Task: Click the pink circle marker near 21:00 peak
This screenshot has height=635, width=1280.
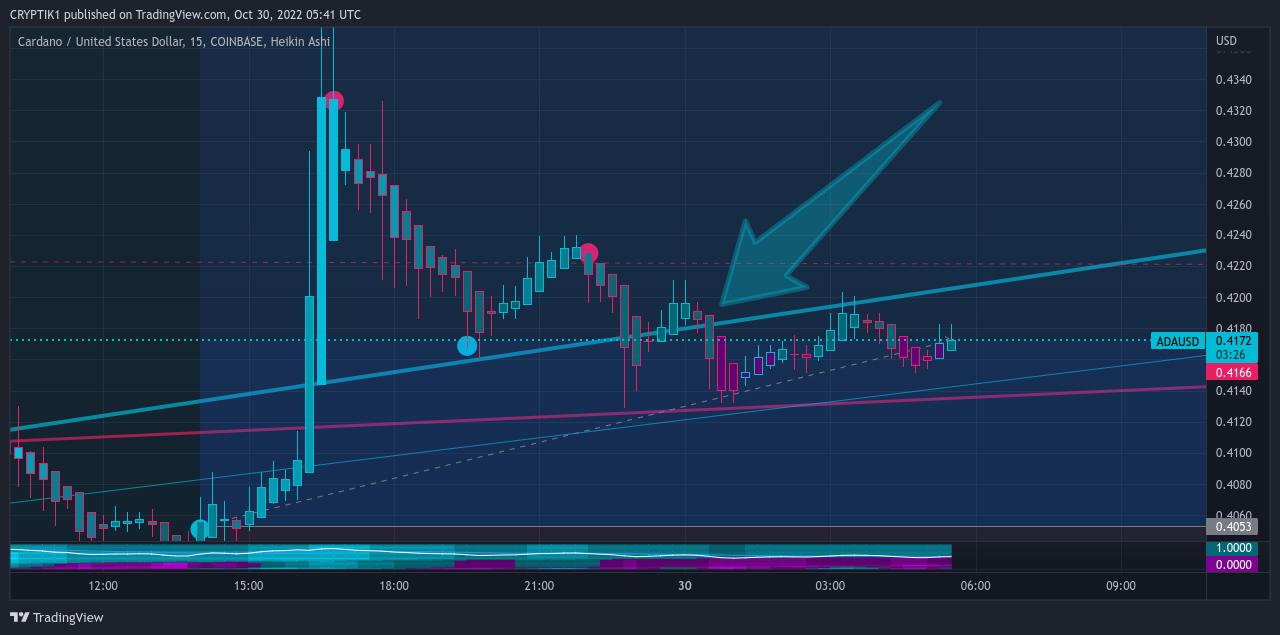Action: pyautogui.click(x=589, y=253)
